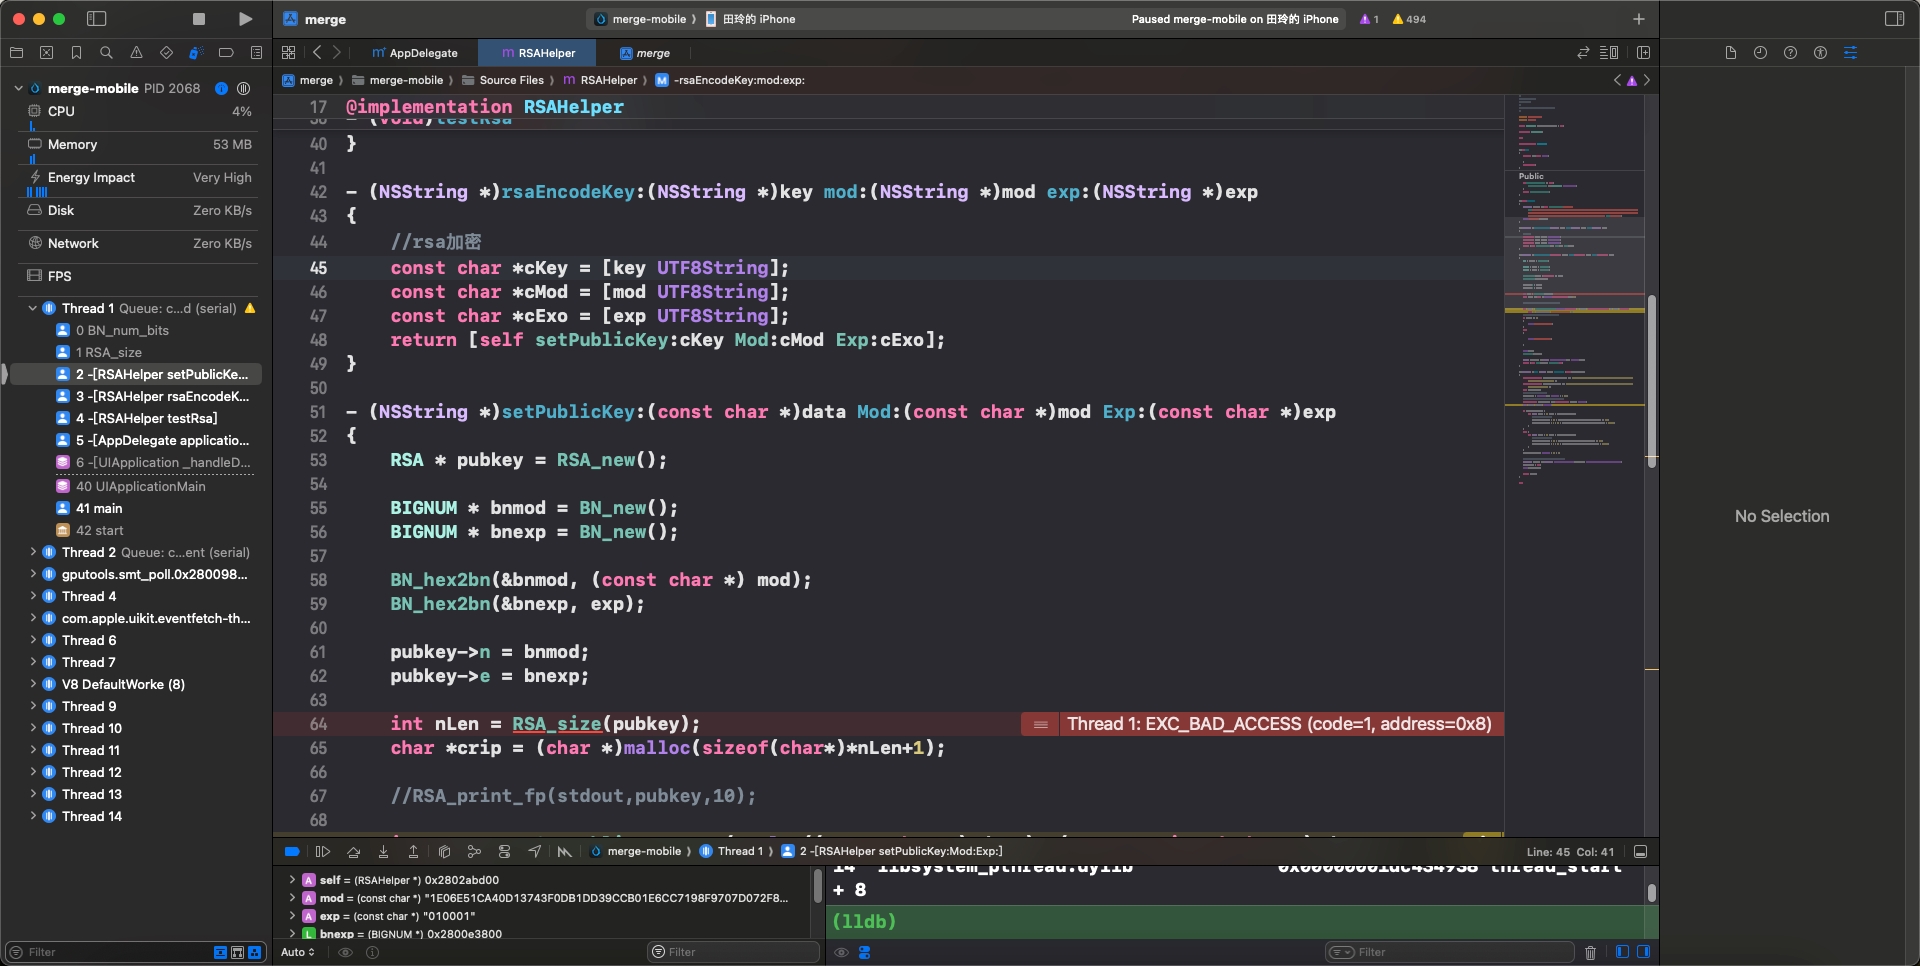Open the Find navigator magnifier icon
The width and height of the screenshot is (1920, 966).
(x=106, y=53)
